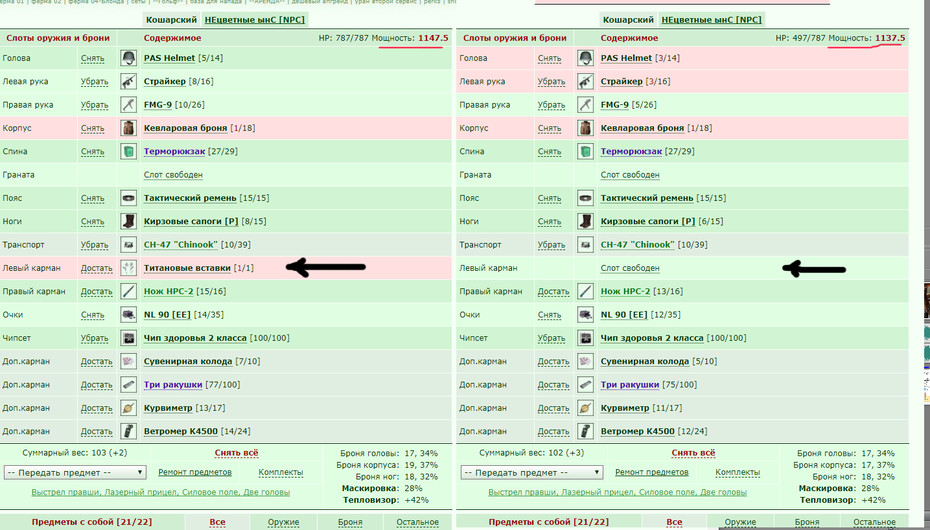Click Достать for Левый карман, left panel
Screen dimensions: 930x530
coord(96,269)
